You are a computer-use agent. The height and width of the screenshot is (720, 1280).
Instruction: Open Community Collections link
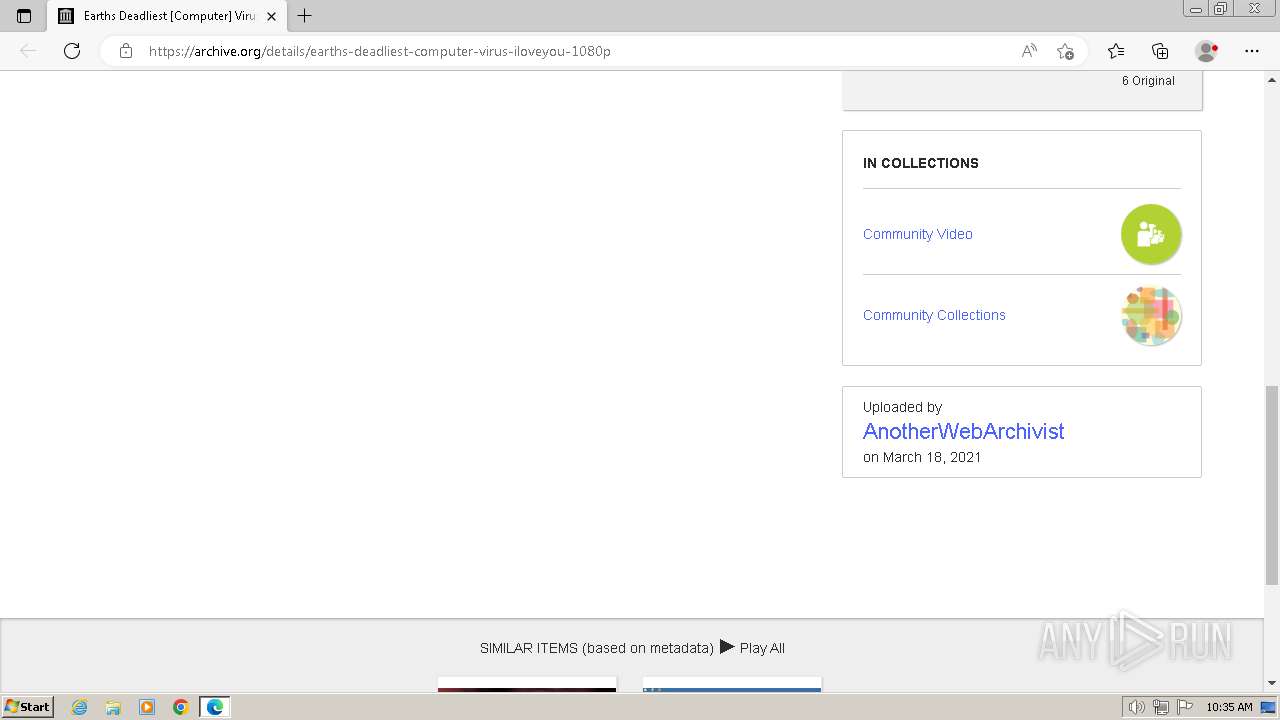[934, 315]
